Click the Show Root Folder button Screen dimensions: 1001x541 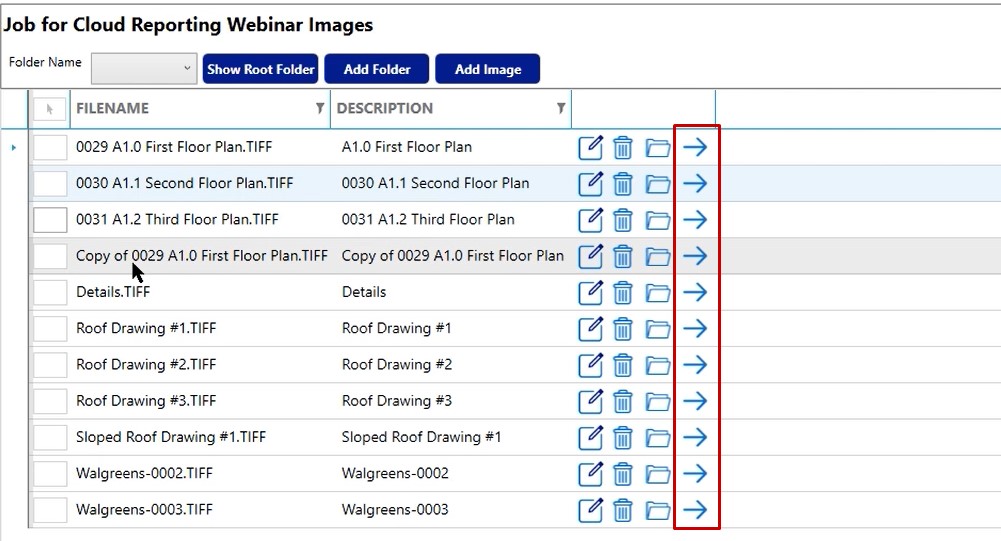pyautogui.click(x=260, y=69)
